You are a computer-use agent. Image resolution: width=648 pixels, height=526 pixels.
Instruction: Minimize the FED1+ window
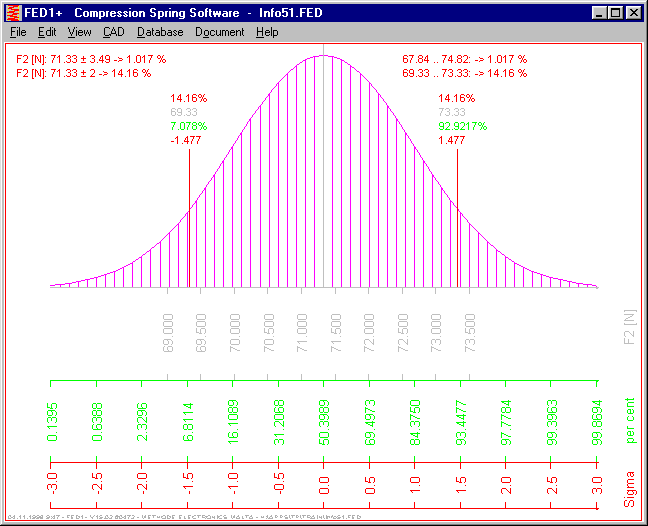click(x=599, y=13)
